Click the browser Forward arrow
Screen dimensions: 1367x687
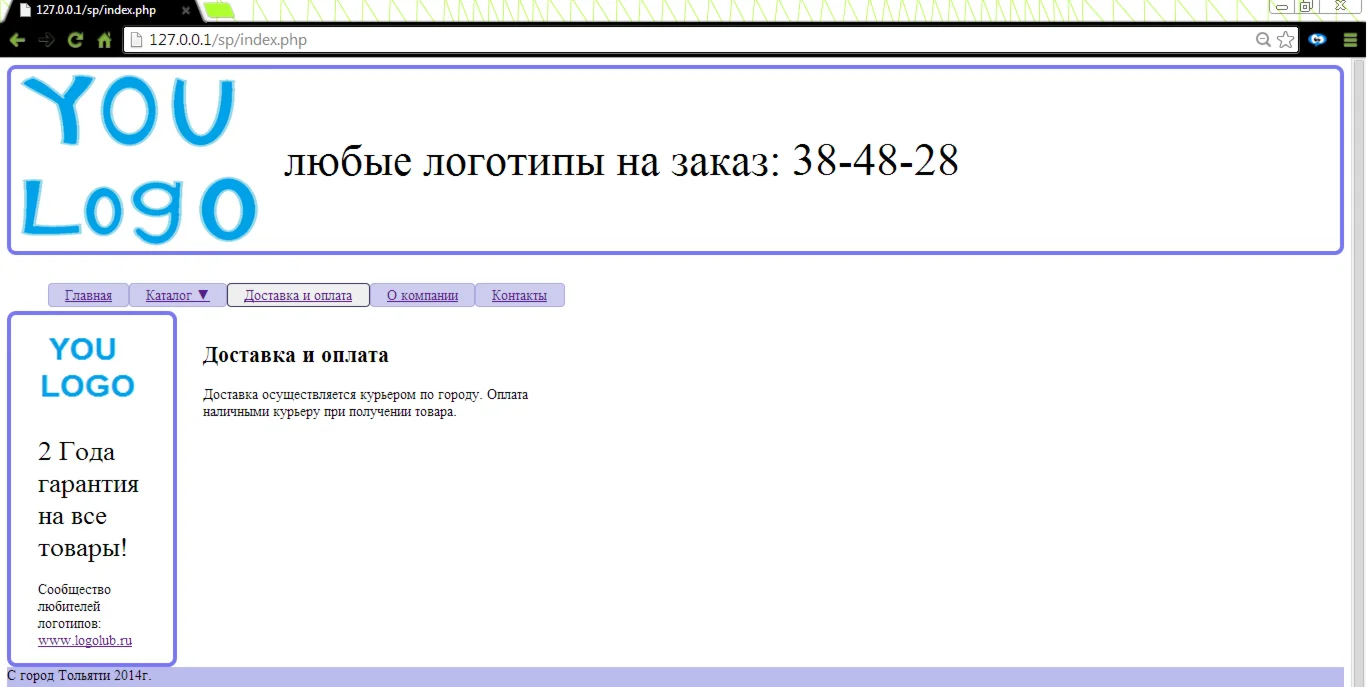pyautogui.click(x=46, y=41)
